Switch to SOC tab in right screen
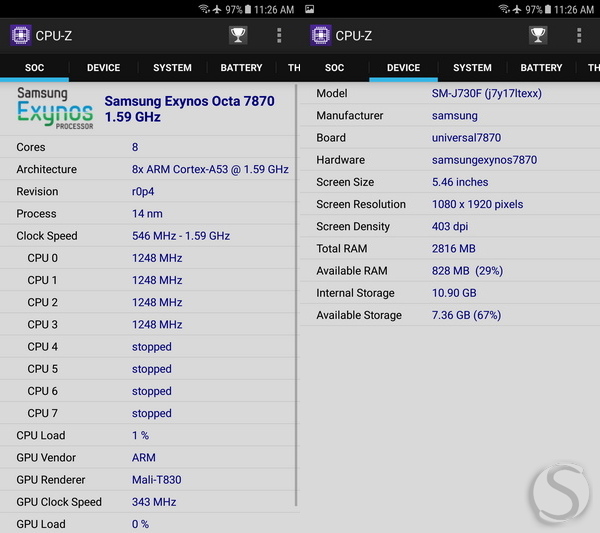 click(x=334, y=68)
